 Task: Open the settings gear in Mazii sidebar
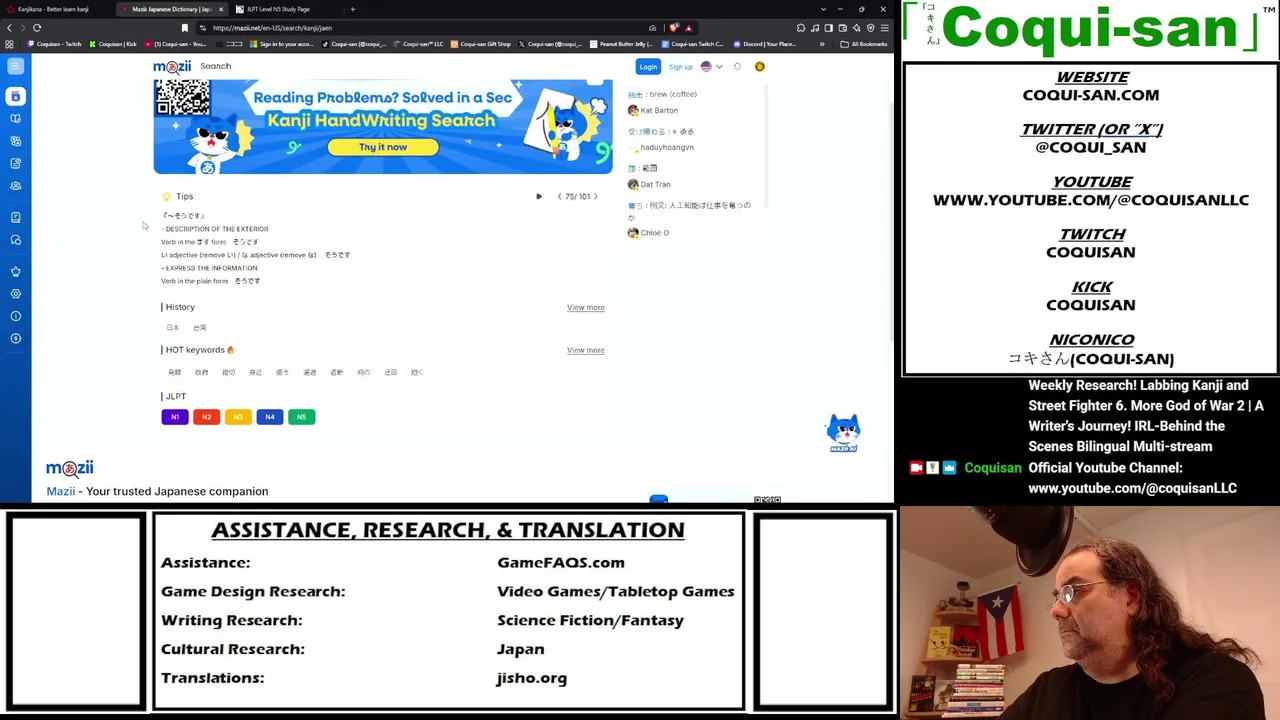pos(15,294)
